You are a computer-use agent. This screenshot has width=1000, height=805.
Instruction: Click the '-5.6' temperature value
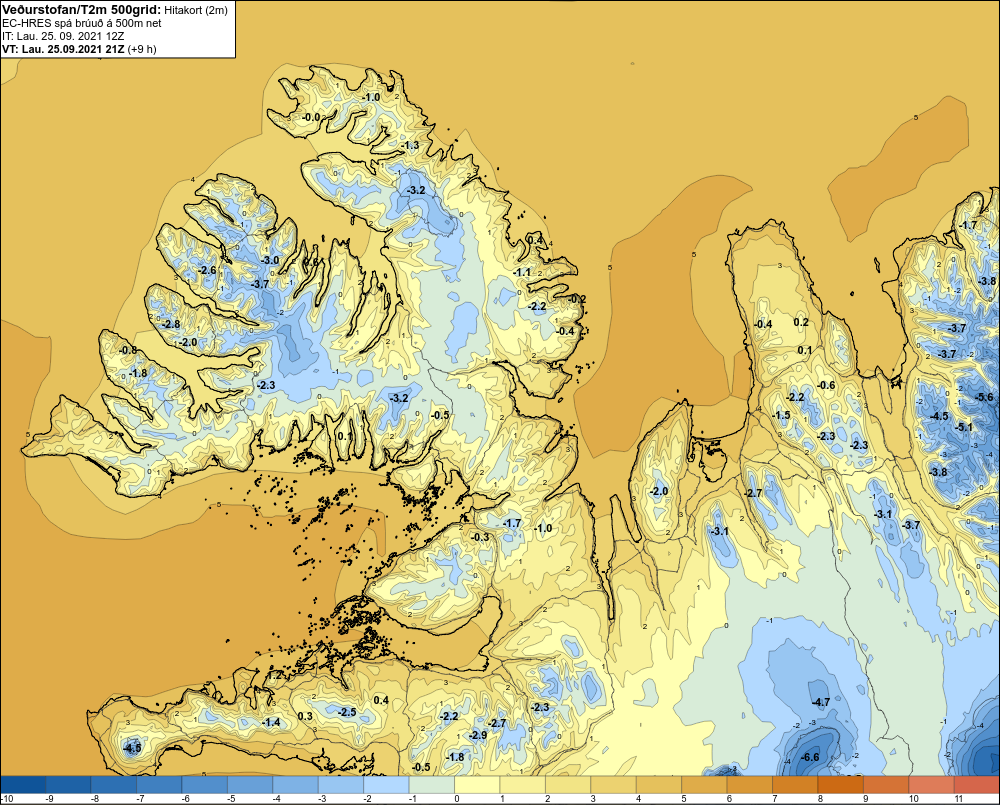click(985, 397)
